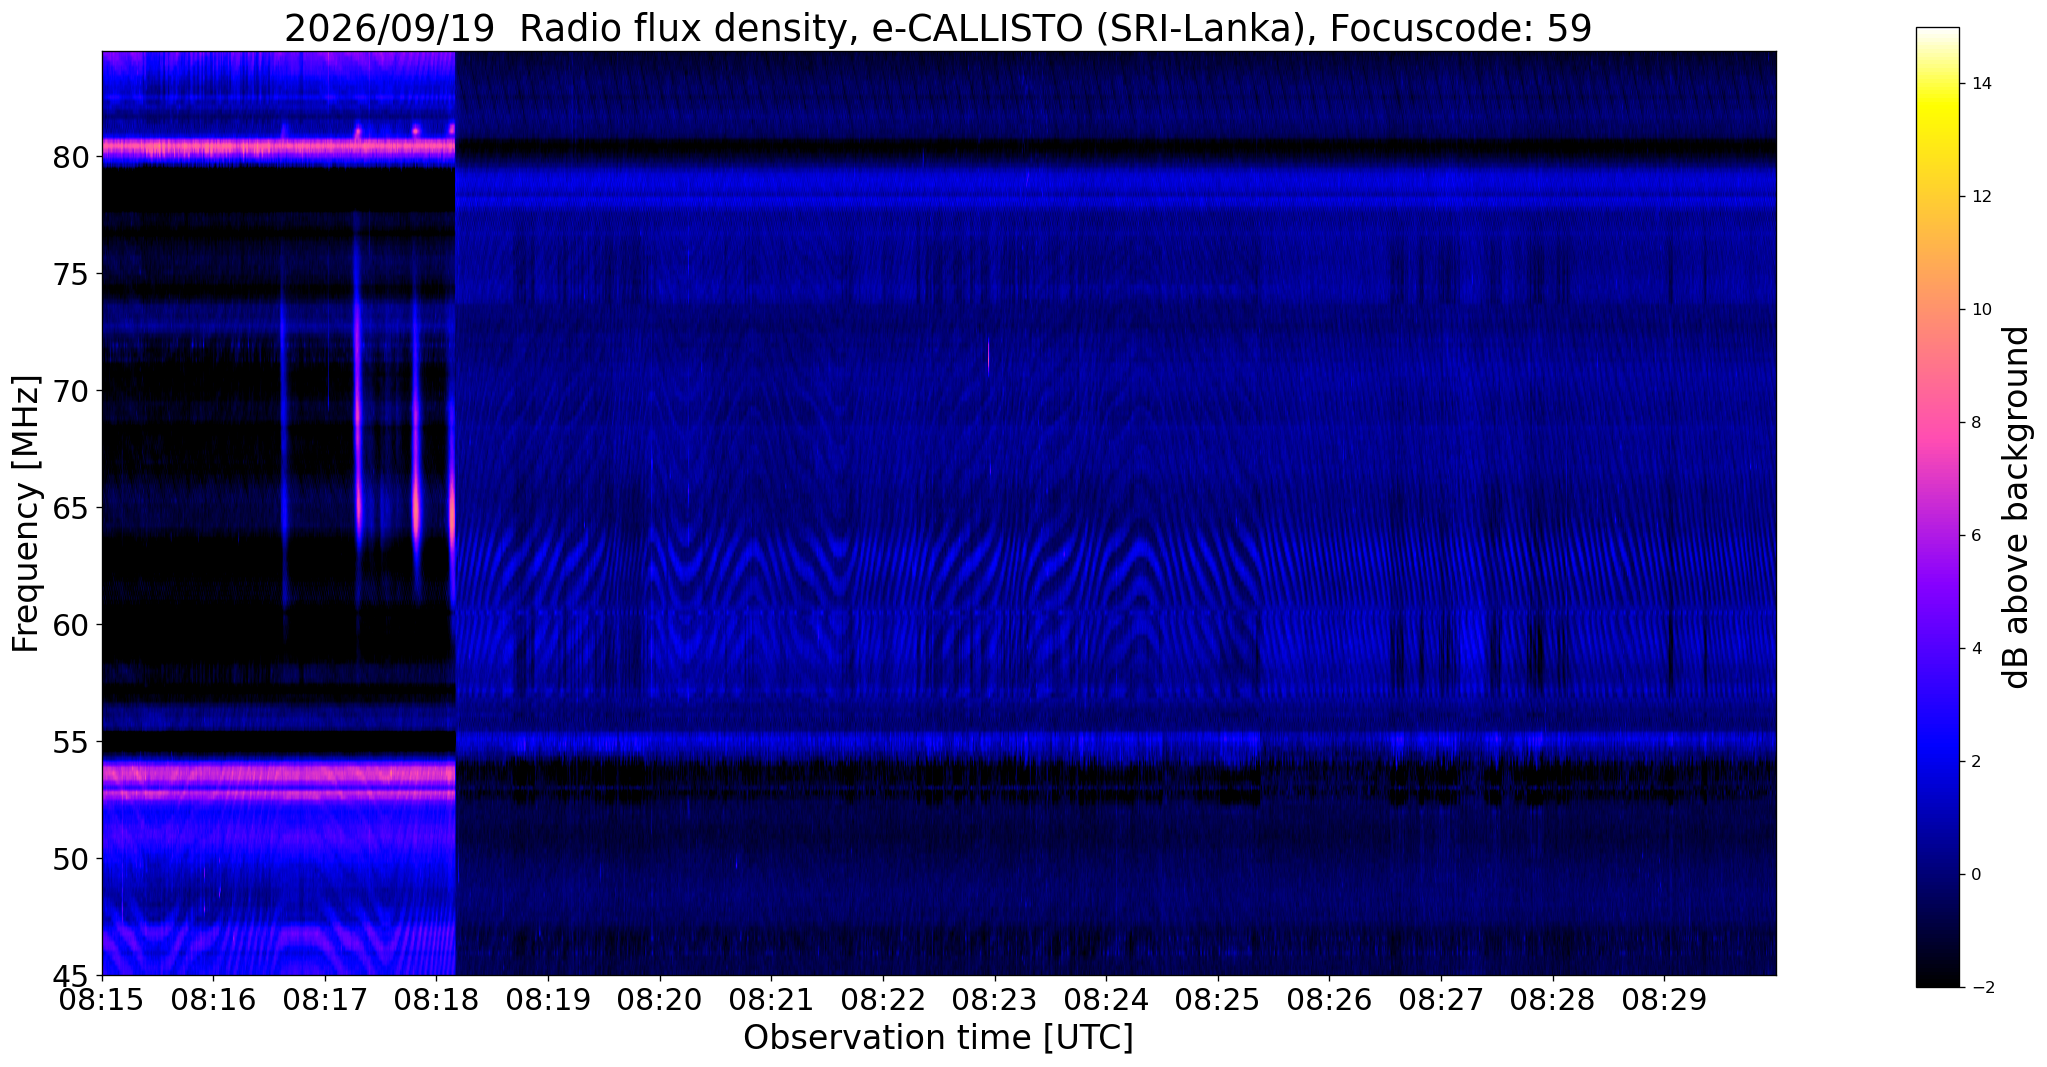Screen dimensions: 2047x1067
Task: Click the 08:18 time axis label
Action: 437,999
